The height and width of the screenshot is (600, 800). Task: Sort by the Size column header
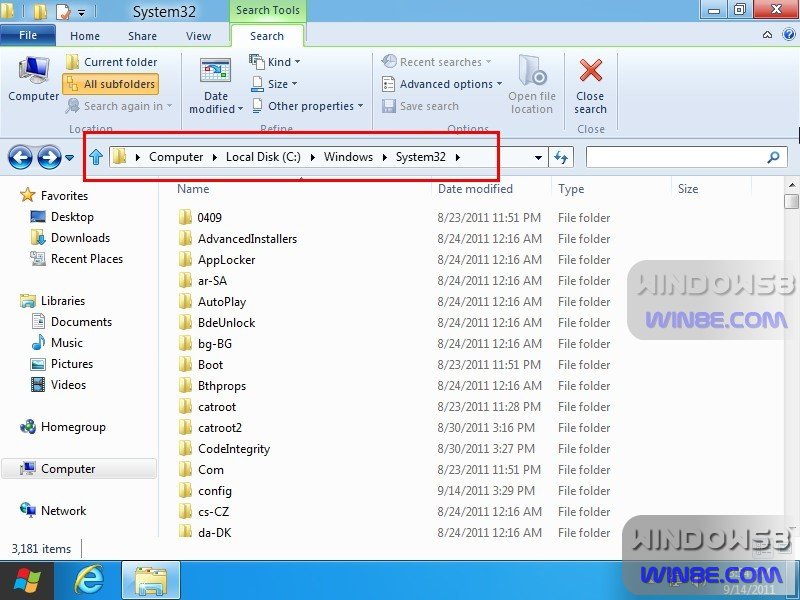point(688,189)
